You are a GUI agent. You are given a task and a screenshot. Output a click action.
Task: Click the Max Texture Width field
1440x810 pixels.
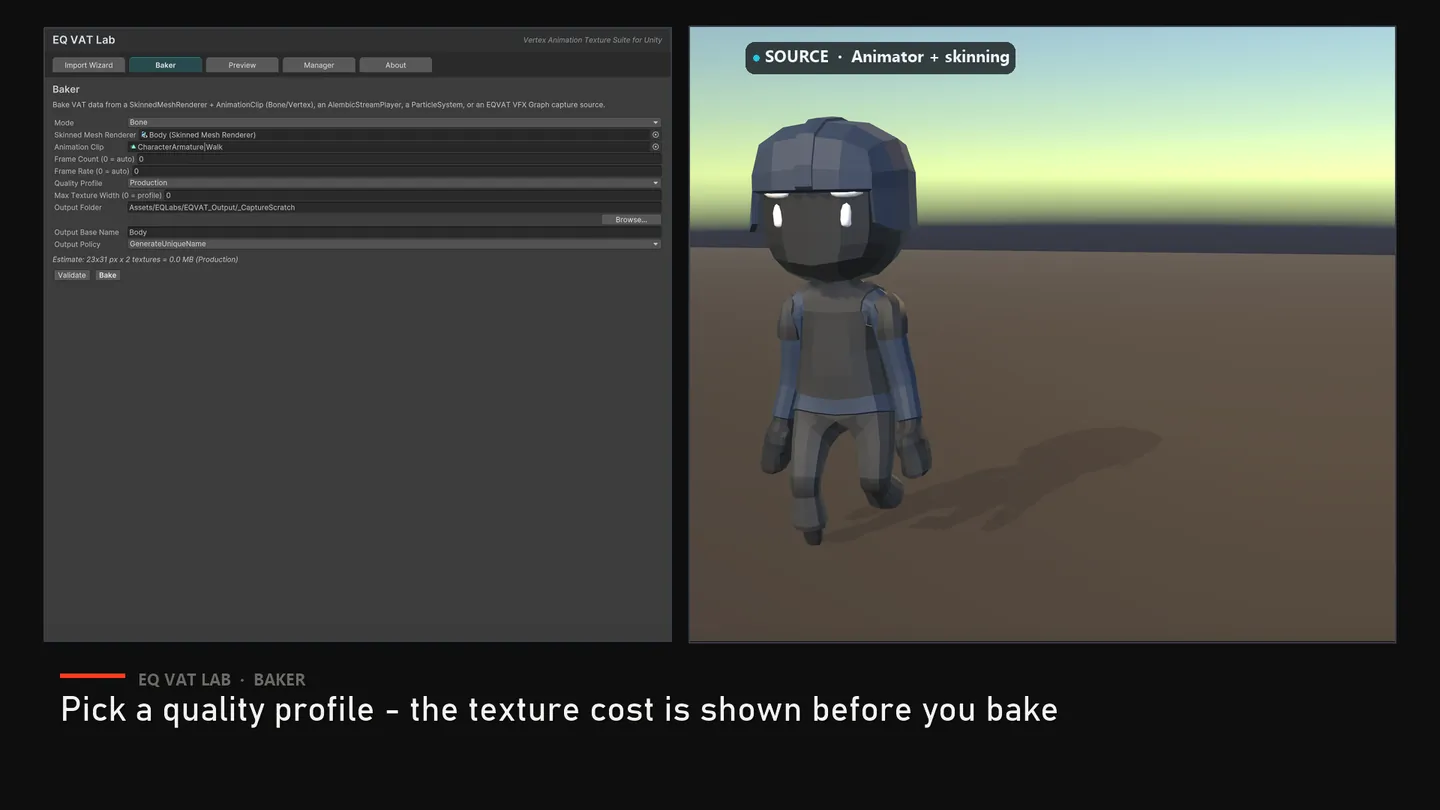[x=413, y=195]
